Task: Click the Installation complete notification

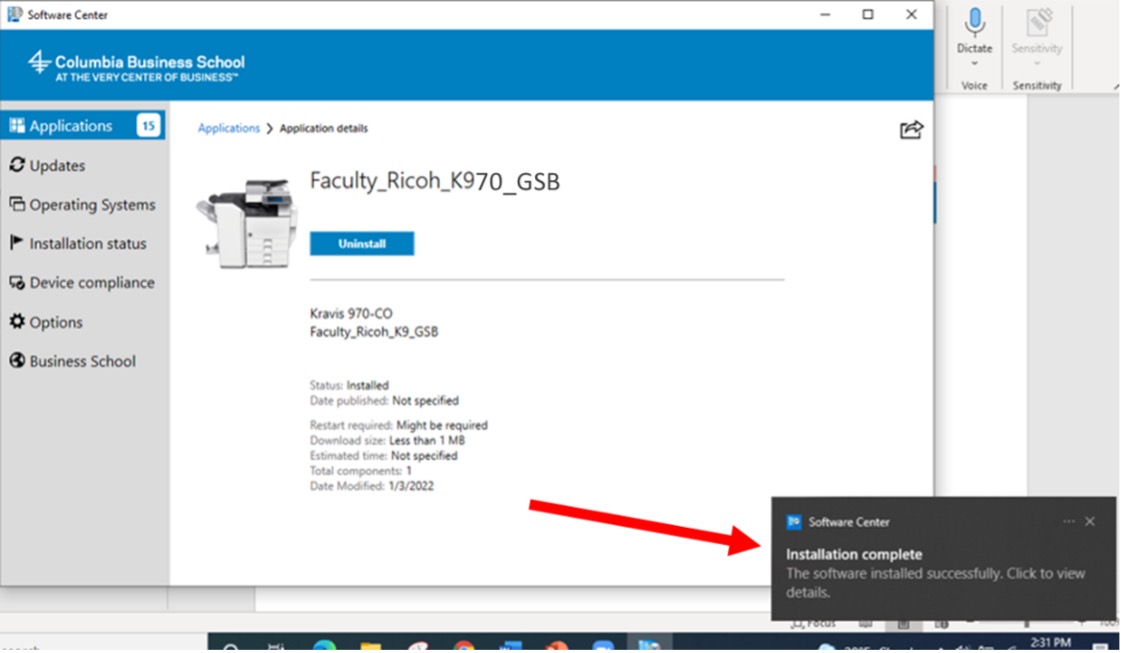Action: click(944, 558)
